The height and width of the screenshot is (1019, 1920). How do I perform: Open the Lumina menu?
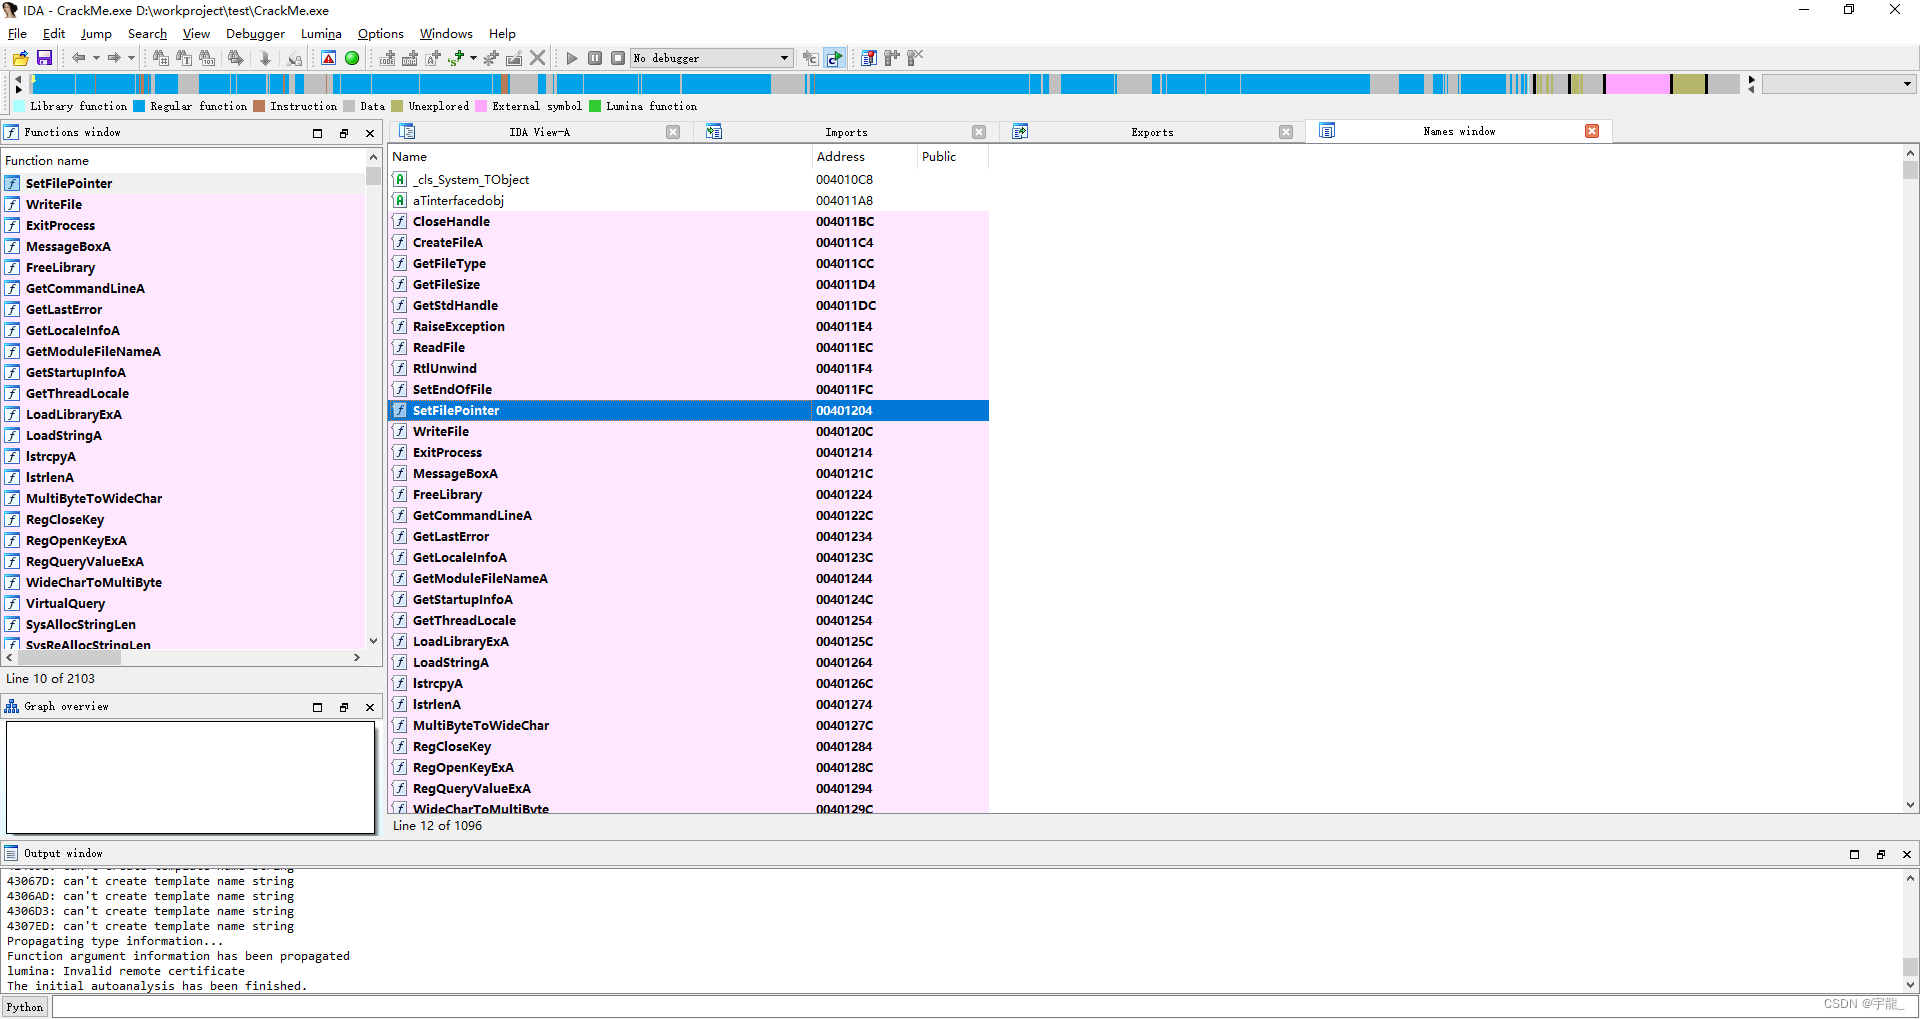[x=321, y=33]
